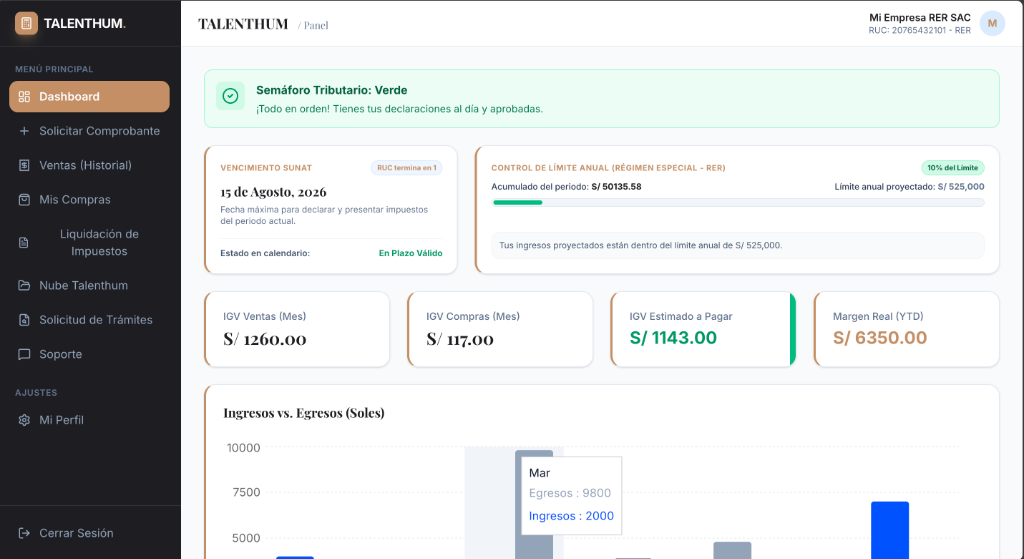Click 'Semáforo Tributario: Verde' heading
Viewport: 1024px width, 559px height.
pos(332,90)
